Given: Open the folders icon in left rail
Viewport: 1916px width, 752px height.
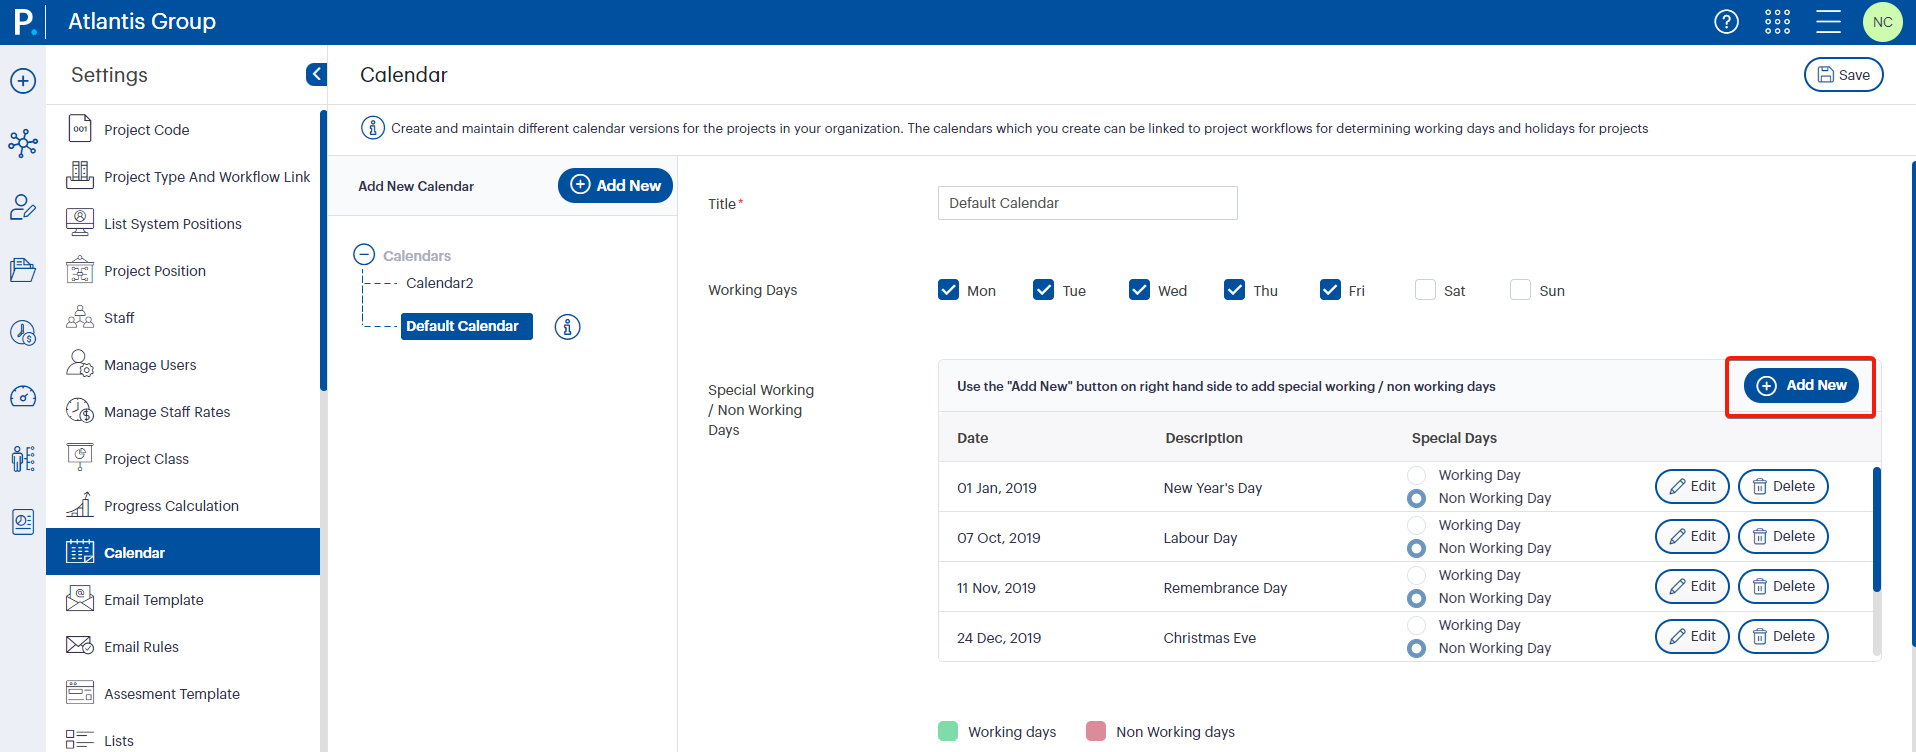Looking at the screenshot, I should pos(23,270).
